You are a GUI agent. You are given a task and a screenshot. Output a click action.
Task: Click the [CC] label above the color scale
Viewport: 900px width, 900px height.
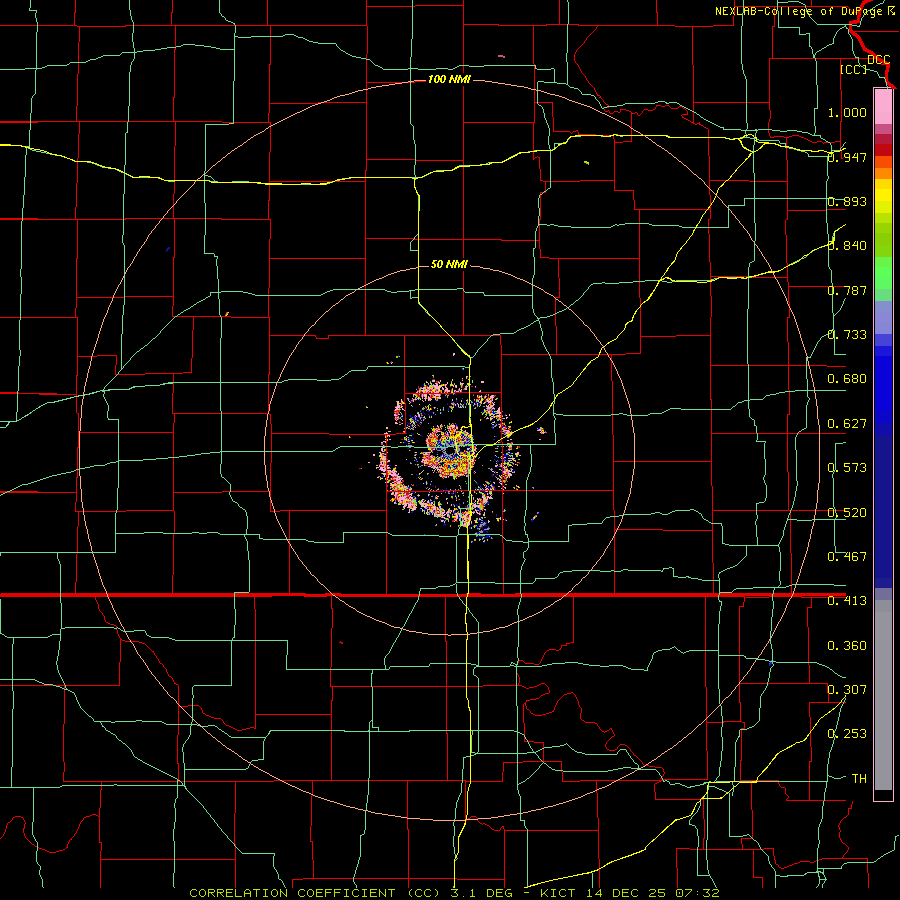pos(853,69)
